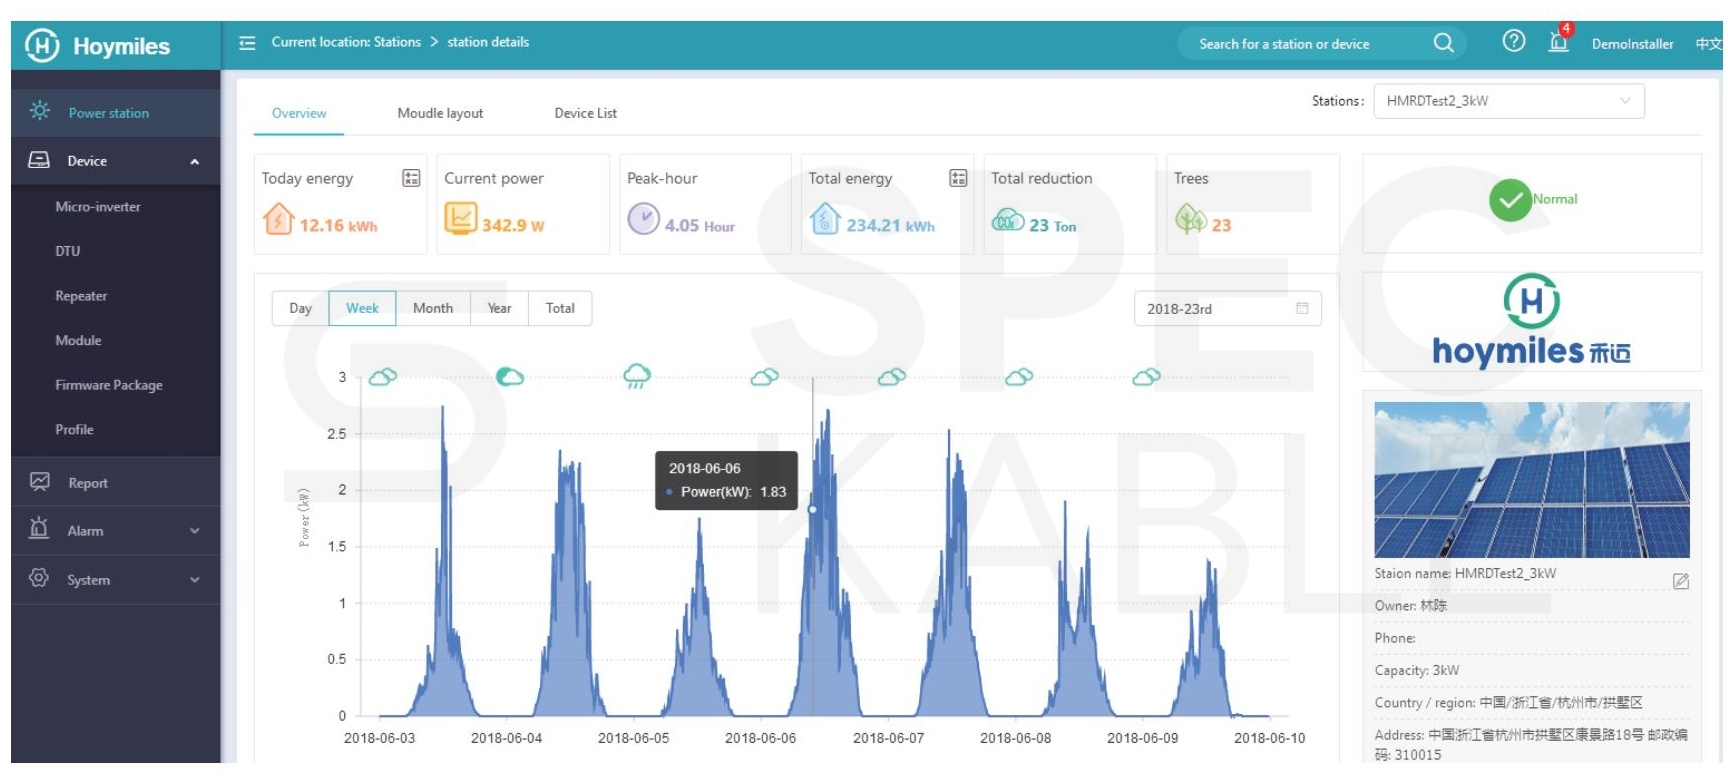Screen dimensions: 1728x782
Task: Select the Year chart range
Action: 499,308
